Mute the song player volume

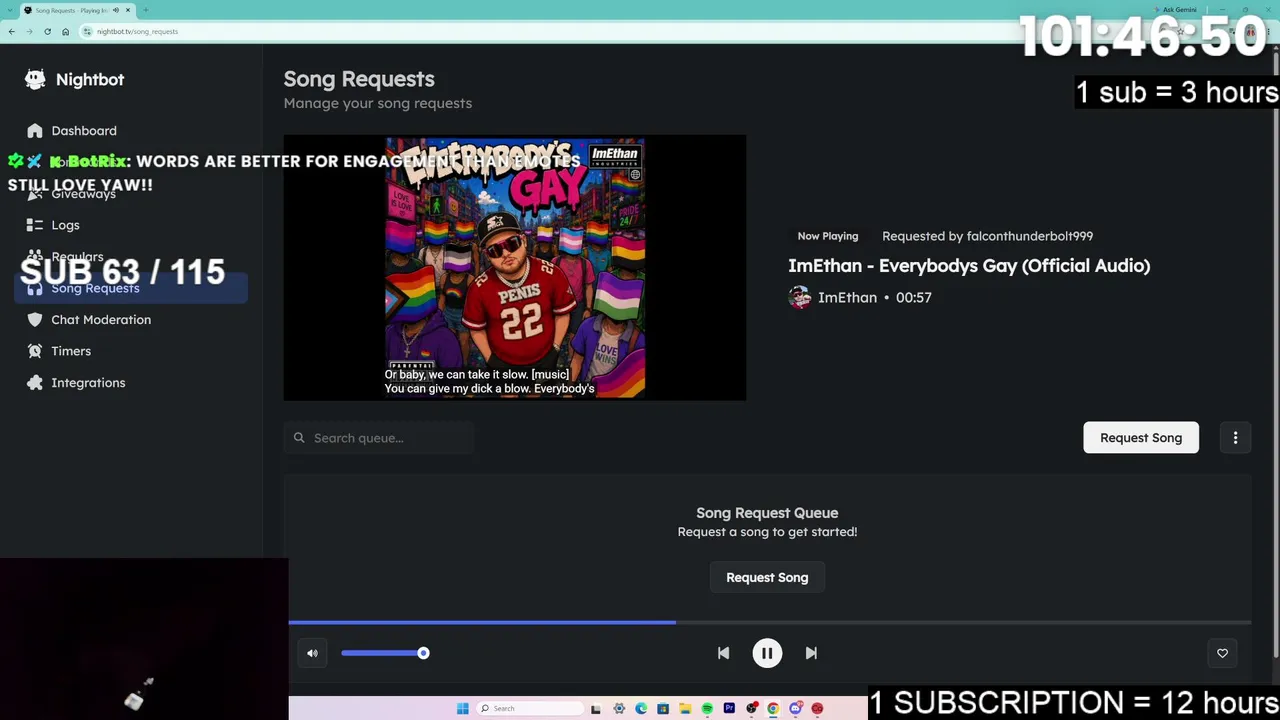(312, 653)
